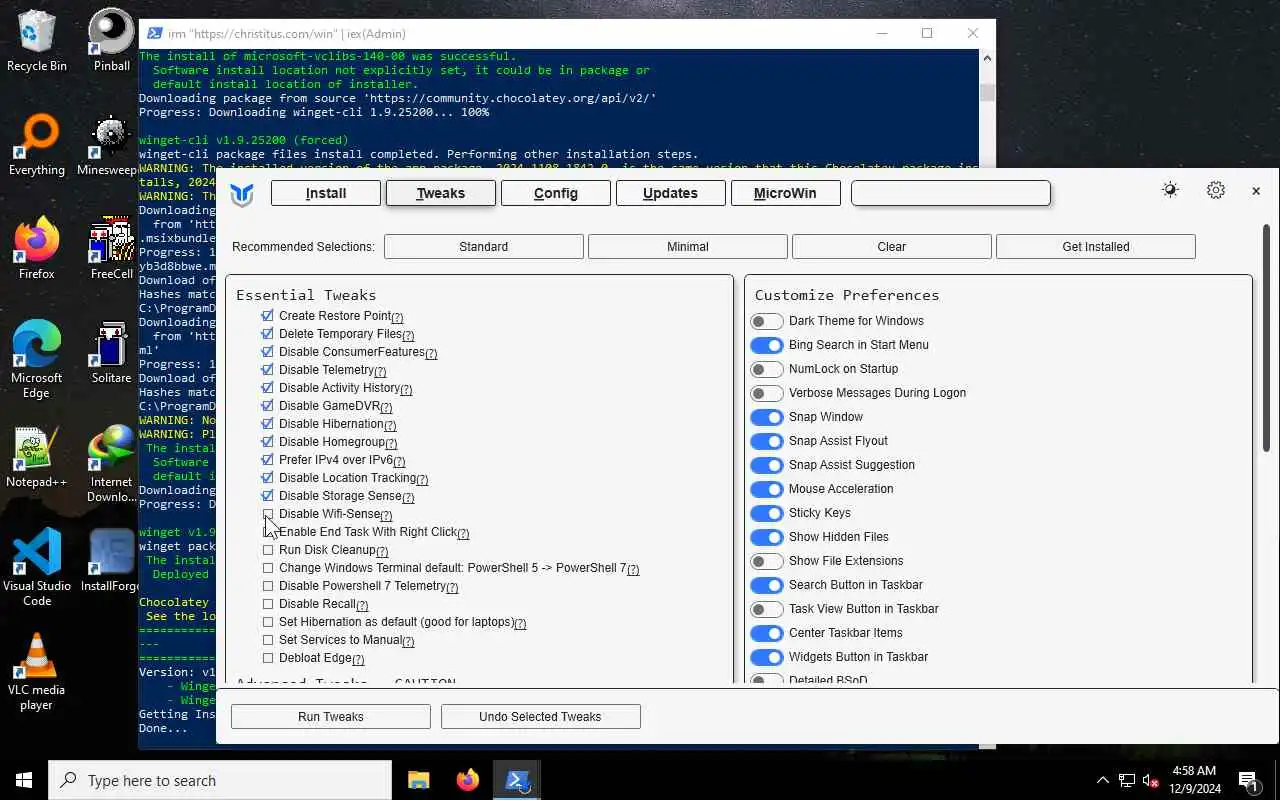Open Internet Download Manager desktop icon
Viewport: 1280px width, 800px height.
111,464
